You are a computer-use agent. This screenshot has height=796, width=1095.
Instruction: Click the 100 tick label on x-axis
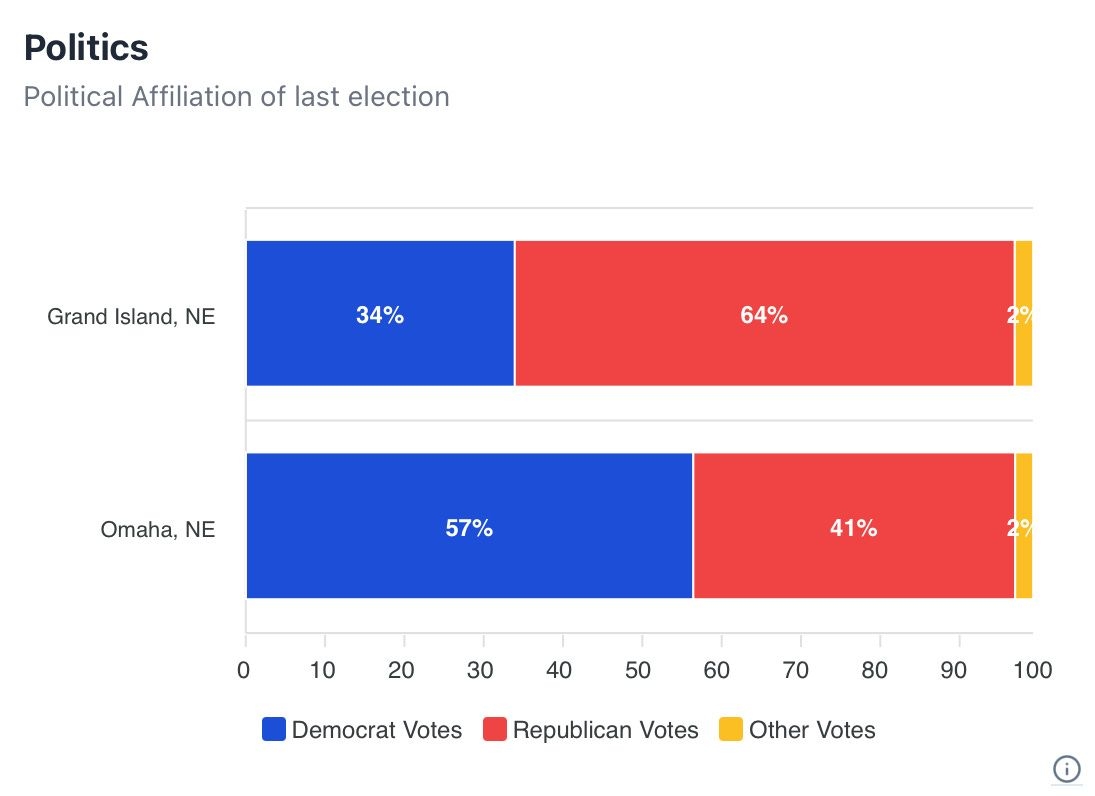coord(1031,670)
